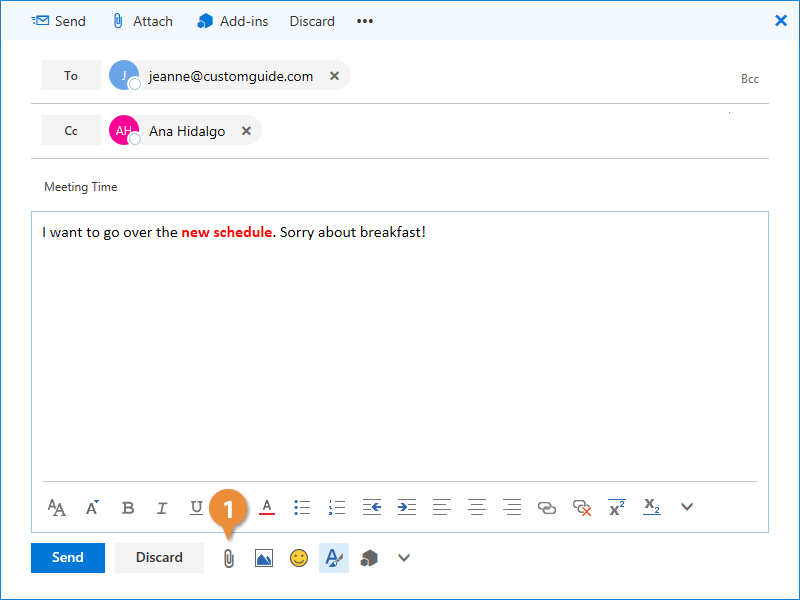This screenshot has width=800, height=600.
Task: Open the add-ins icon in bottom bar
Action: (x=369, y=558)
